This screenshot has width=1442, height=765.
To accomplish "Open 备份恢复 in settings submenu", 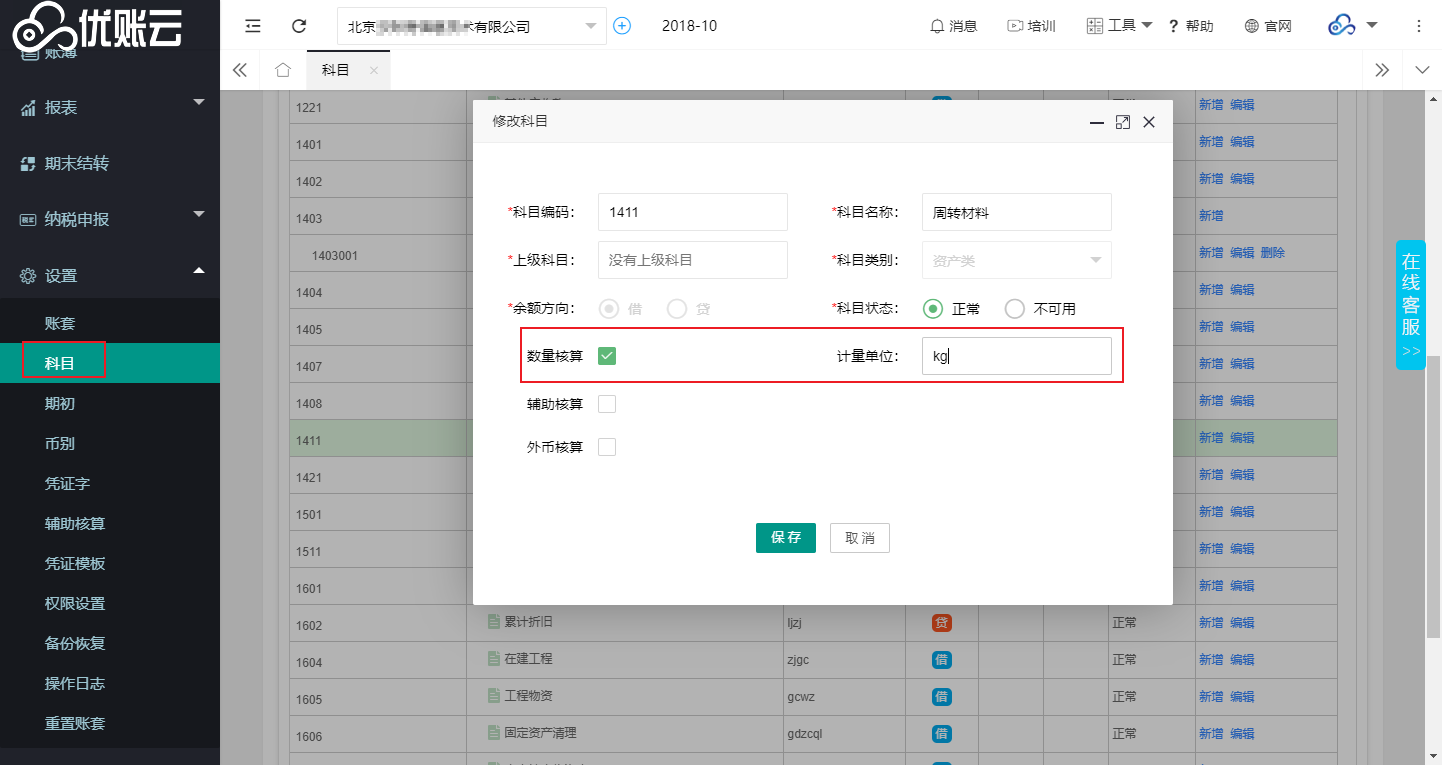I will 110,643.
